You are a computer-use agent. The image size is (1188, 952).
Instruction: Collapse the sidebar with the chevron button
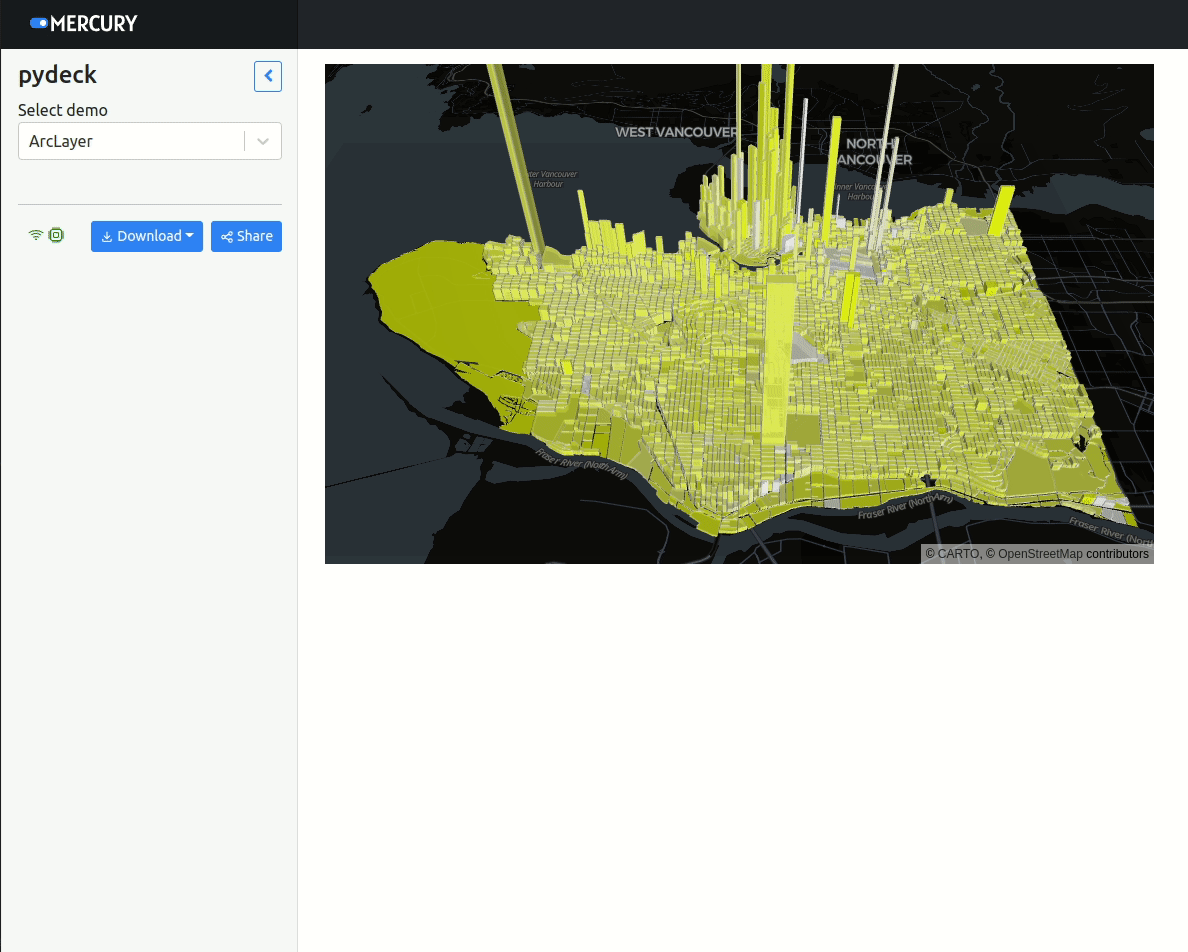268,76
